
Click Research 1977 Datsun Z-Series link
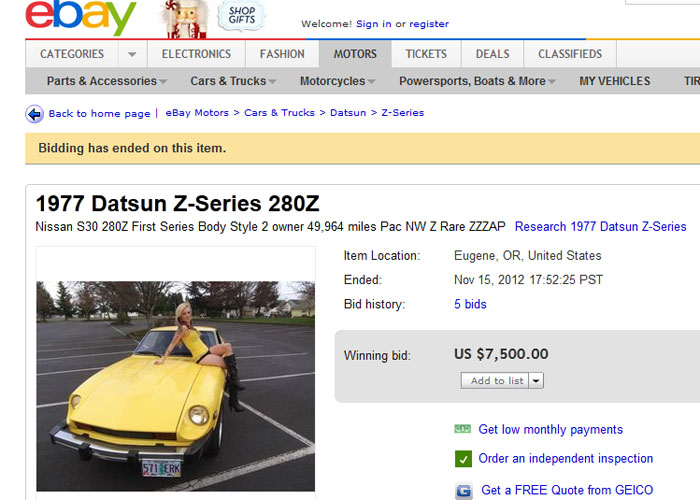[x=600, y=227]
